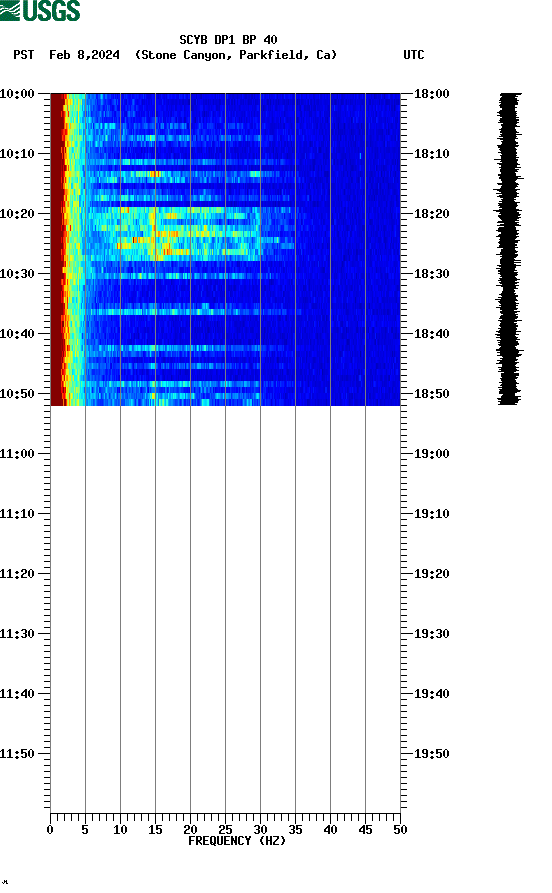Screen dimensions: 552x893
Task: Click the location text Stone Canyon, Parkfield, Ca
Action: pyautogui.click(x=236, y=55)
